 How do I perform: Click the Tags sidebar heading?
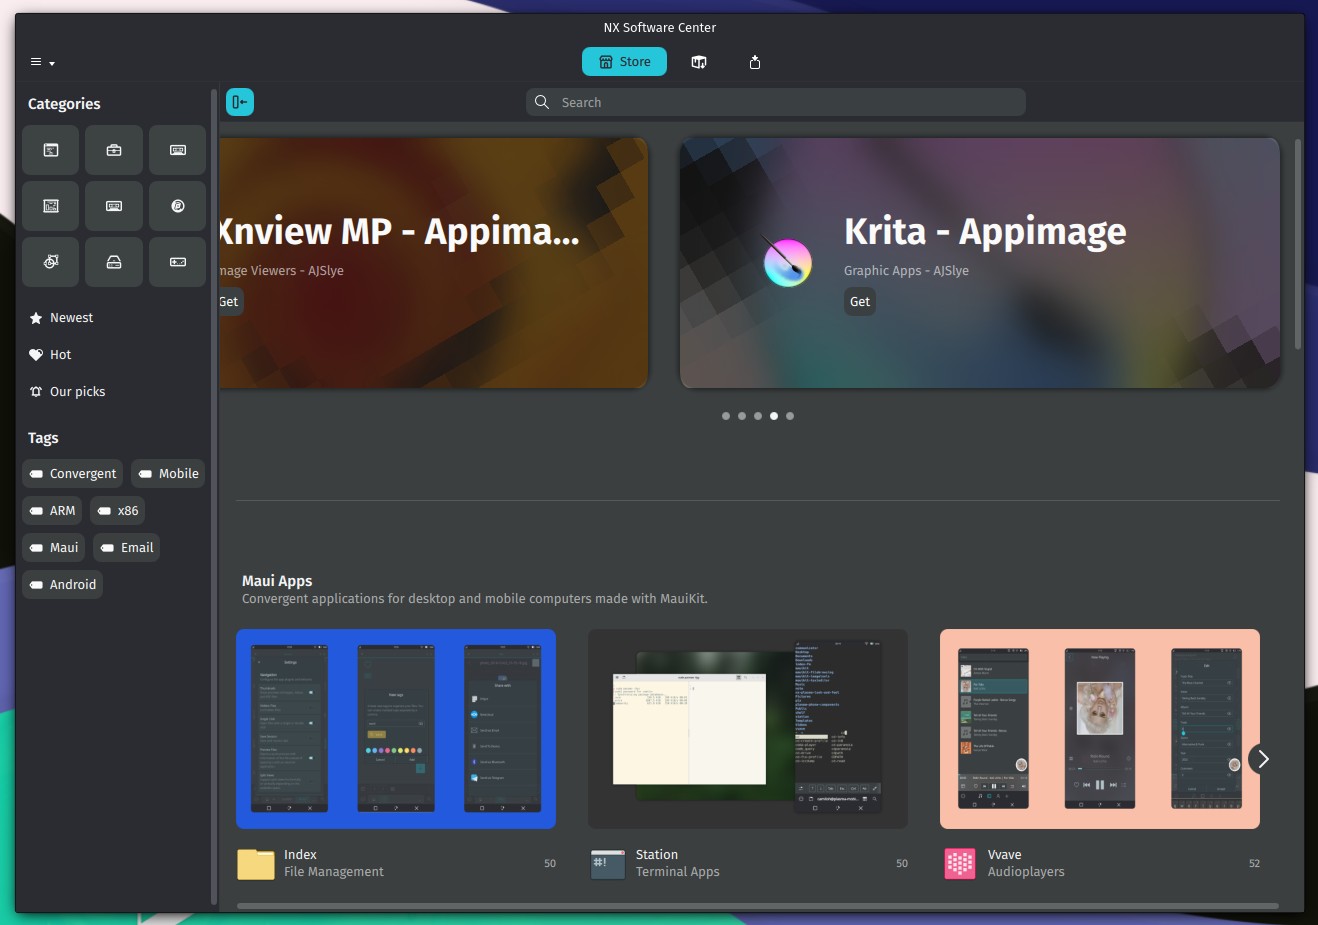[x=43, y=438]
